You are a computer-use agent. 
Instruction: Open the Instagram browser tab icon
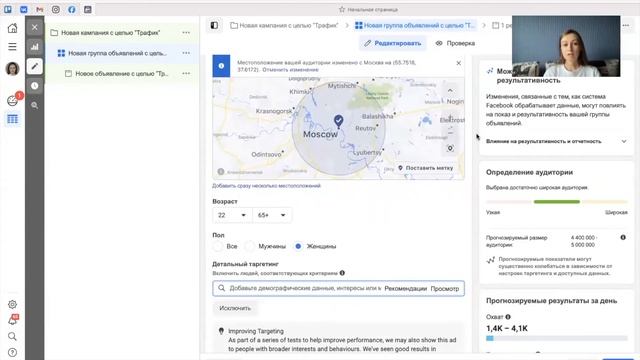pos(56,9)
